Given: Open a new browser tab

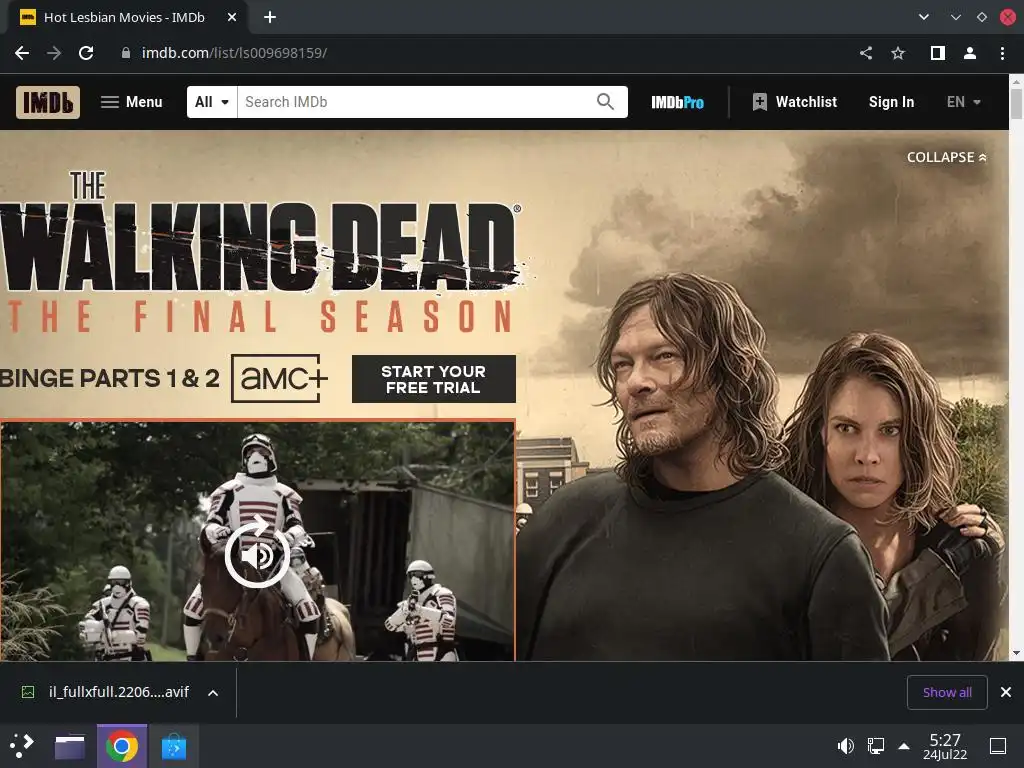Looking at the screenshot, I should (270, 18).
